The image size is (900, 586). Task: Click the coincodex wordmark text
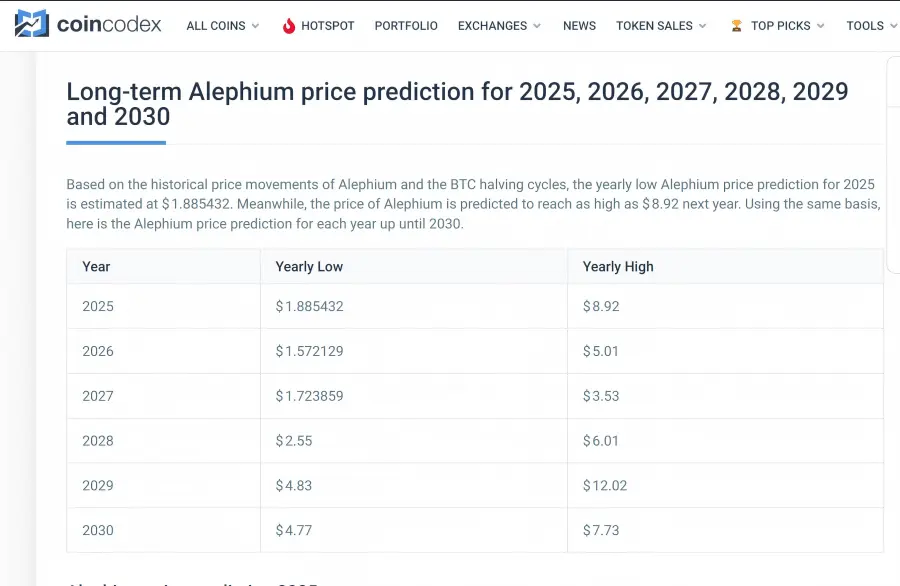pyautogui.click(x=110, y=25)
